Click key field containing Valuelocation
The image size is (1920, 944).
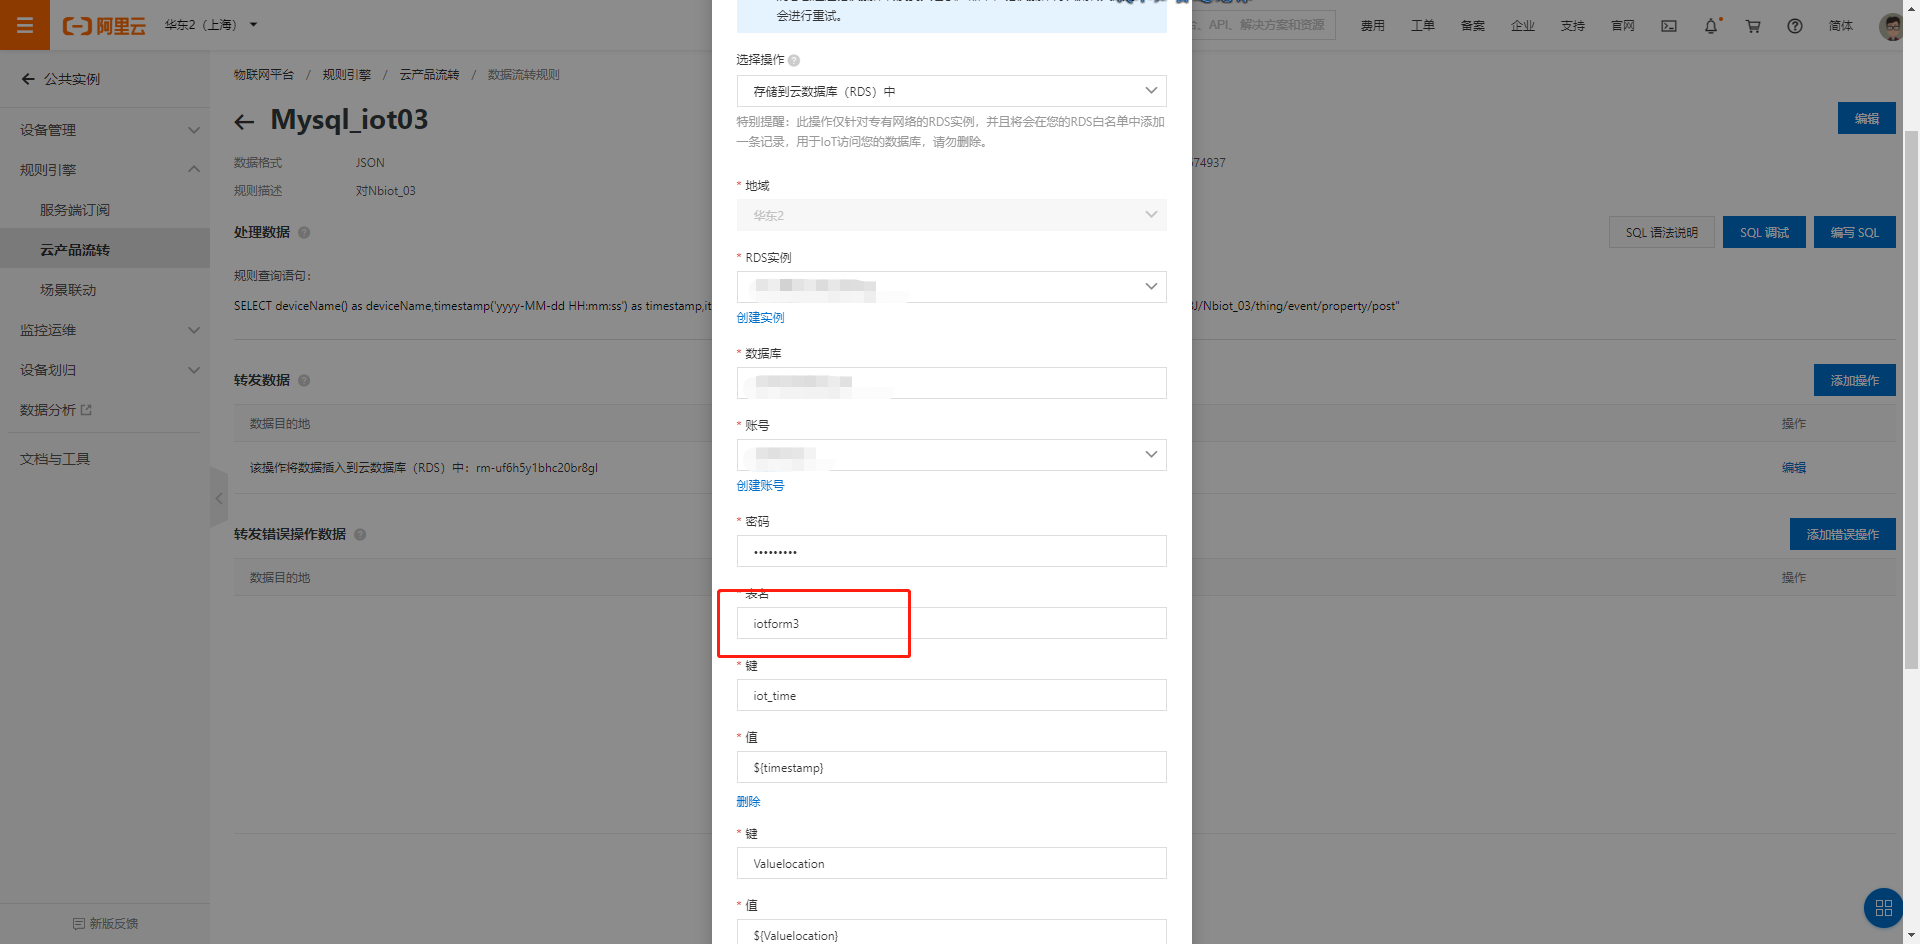(x=951, y=863)
